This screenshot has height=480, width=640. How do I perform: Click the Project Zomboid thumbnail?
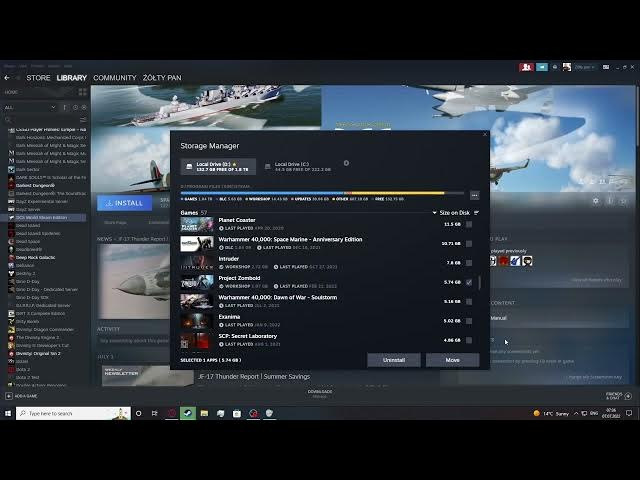197,282
